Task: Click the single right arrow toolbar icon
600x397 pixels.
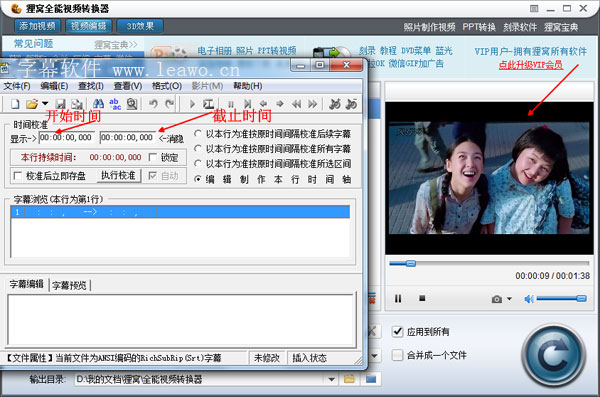Action: 280,104
